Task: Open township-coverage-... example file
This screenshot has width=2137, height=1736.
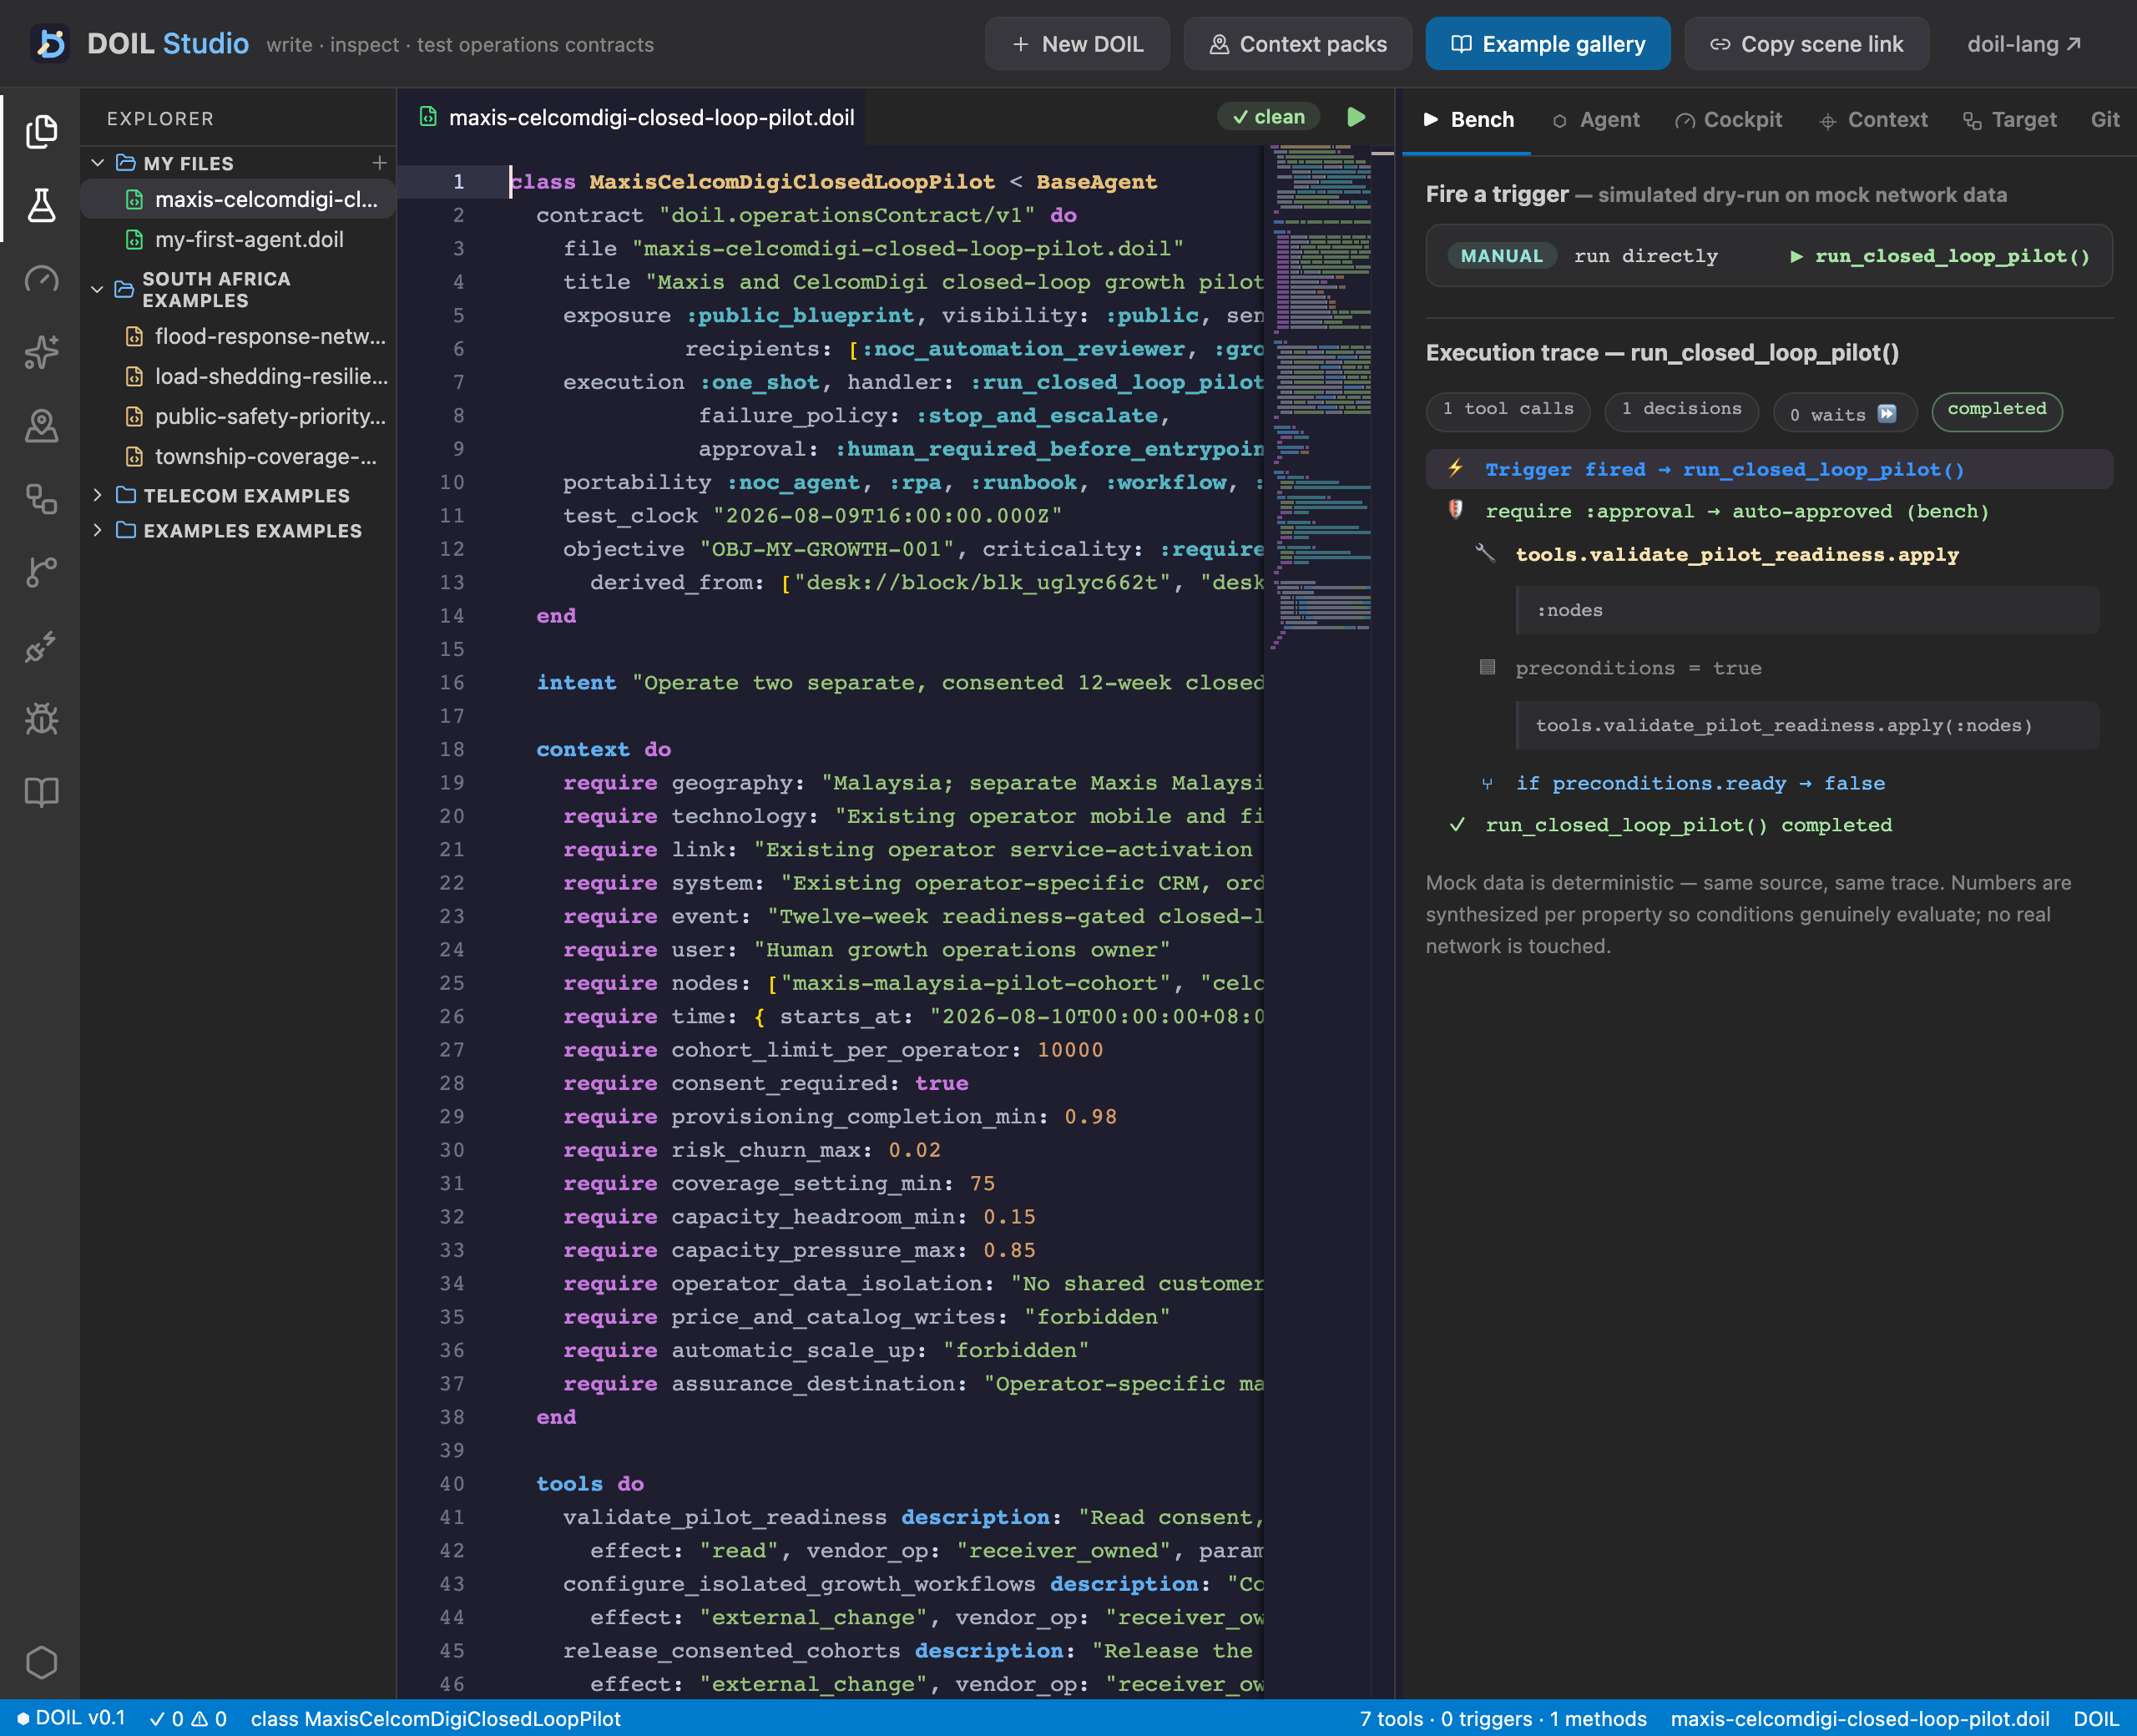Action: point(238,457)
